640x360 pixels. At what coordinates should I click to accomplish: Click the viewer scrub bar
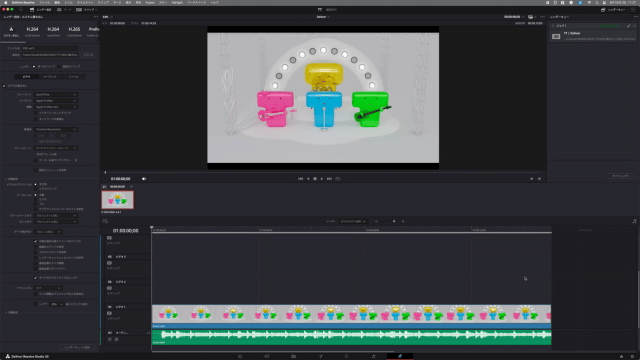pos(322,172)
